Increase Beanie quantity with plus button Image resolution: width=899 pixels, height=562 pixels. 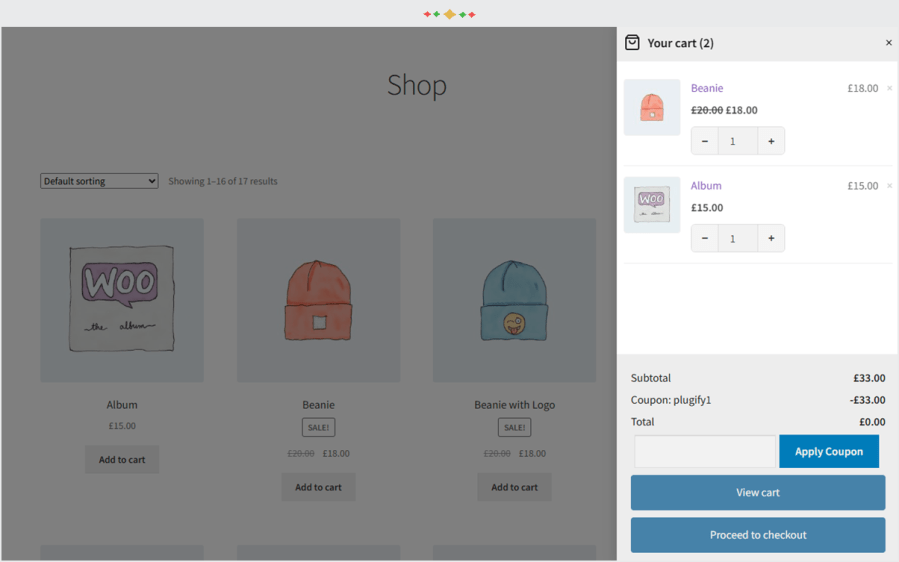point(771,141)
